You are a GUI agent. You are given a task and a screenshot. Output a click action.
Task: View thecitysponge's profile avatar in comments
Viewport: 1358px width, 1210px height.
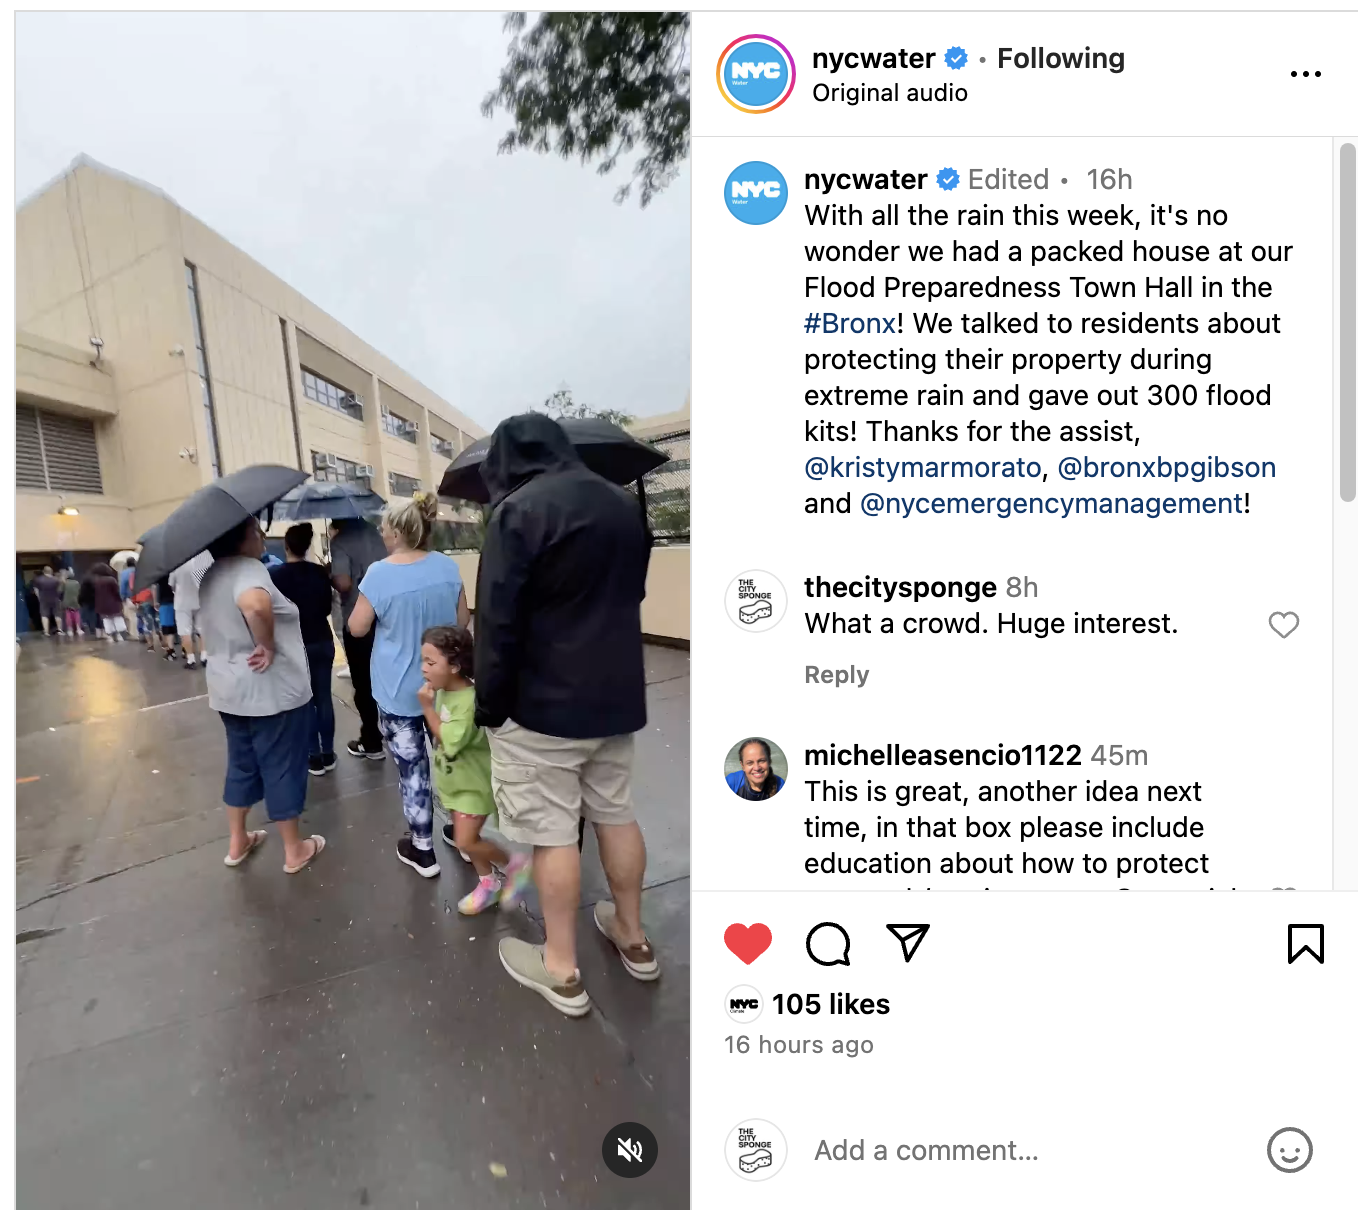(756, 601)
